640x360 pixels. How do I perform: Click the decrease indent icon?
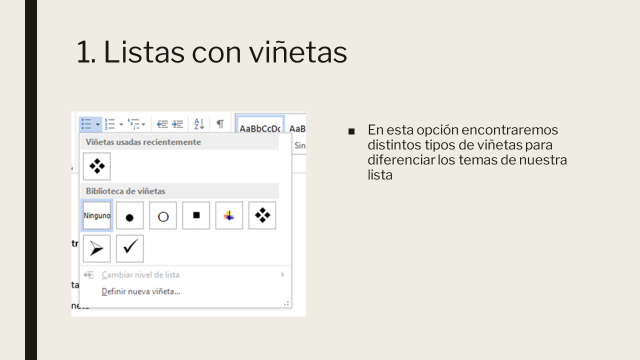tap(162, 124)
